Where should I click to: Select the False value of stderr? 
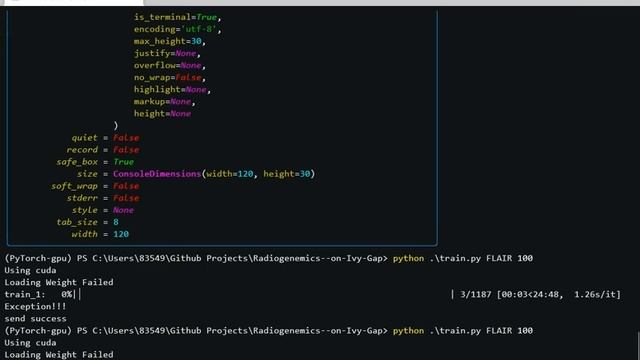coord(126,198)
